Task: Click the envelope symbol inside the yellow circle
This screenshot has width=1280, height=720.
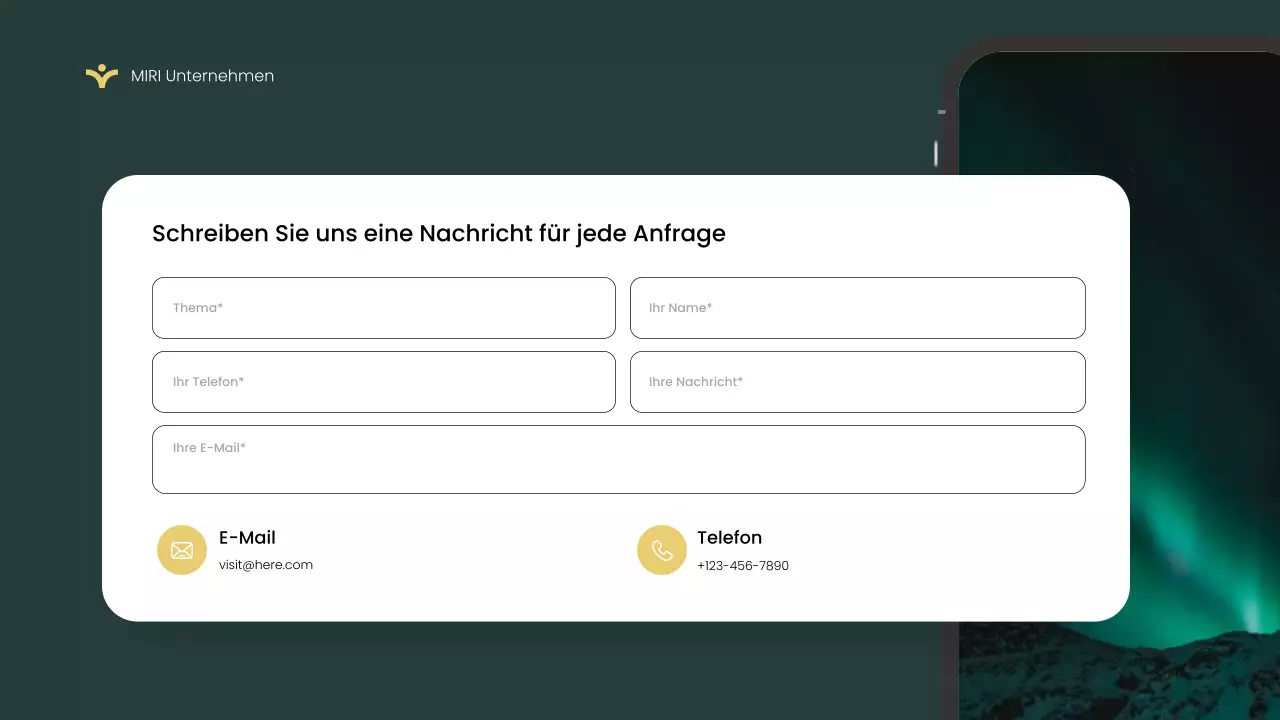Action: (x=181, y=550)
